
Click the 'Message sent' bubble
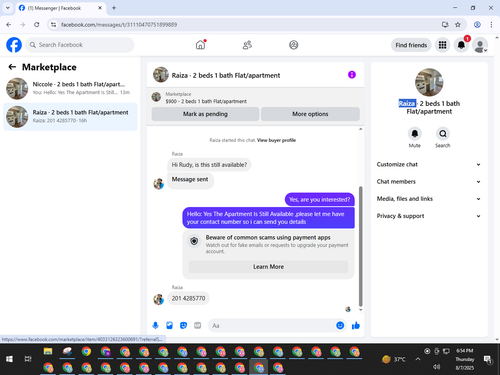click(x=190, y=180)
